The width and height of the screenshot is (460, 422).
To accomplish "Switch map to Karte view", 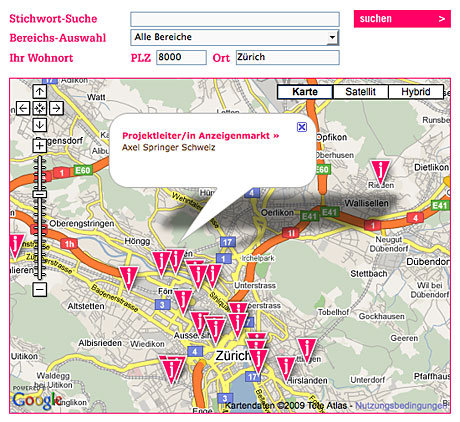I will click(305, 92).
